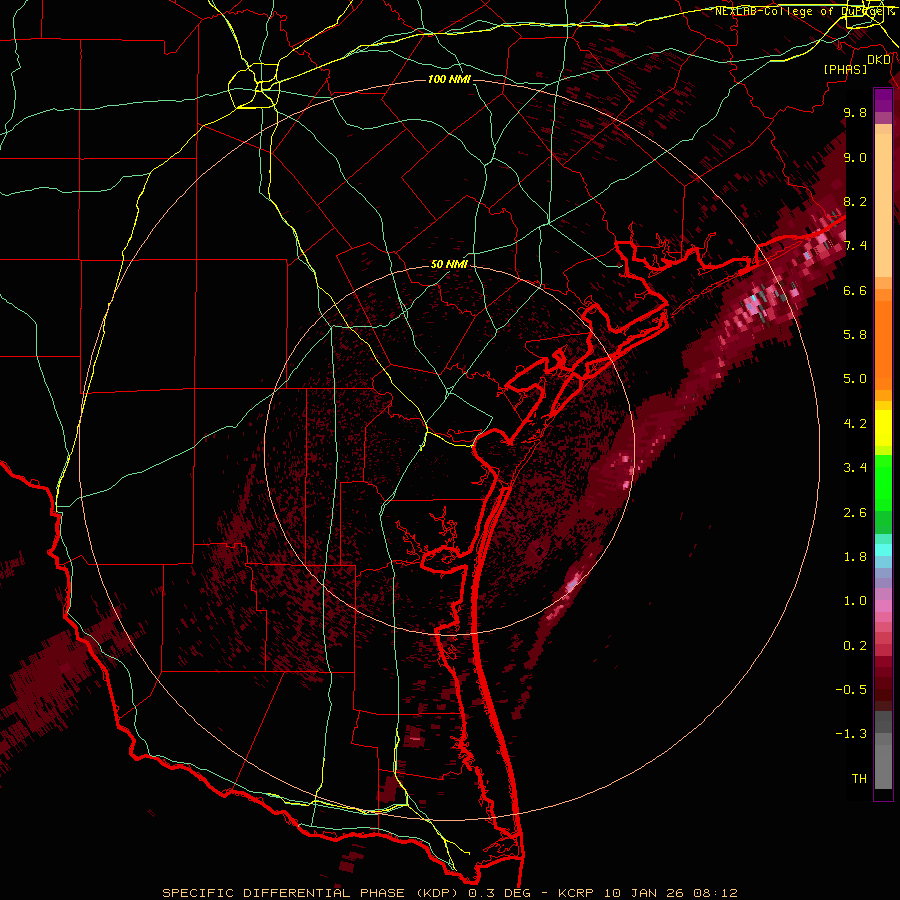Click the 7.4 legend value
900x900 pixels.
click(855, 246)
